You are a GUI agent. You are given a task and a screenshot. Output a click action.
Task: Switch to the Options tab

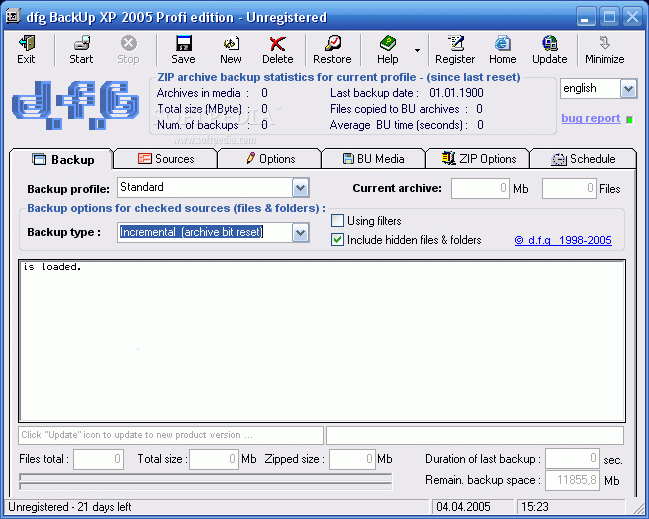[x=270, y=159]
